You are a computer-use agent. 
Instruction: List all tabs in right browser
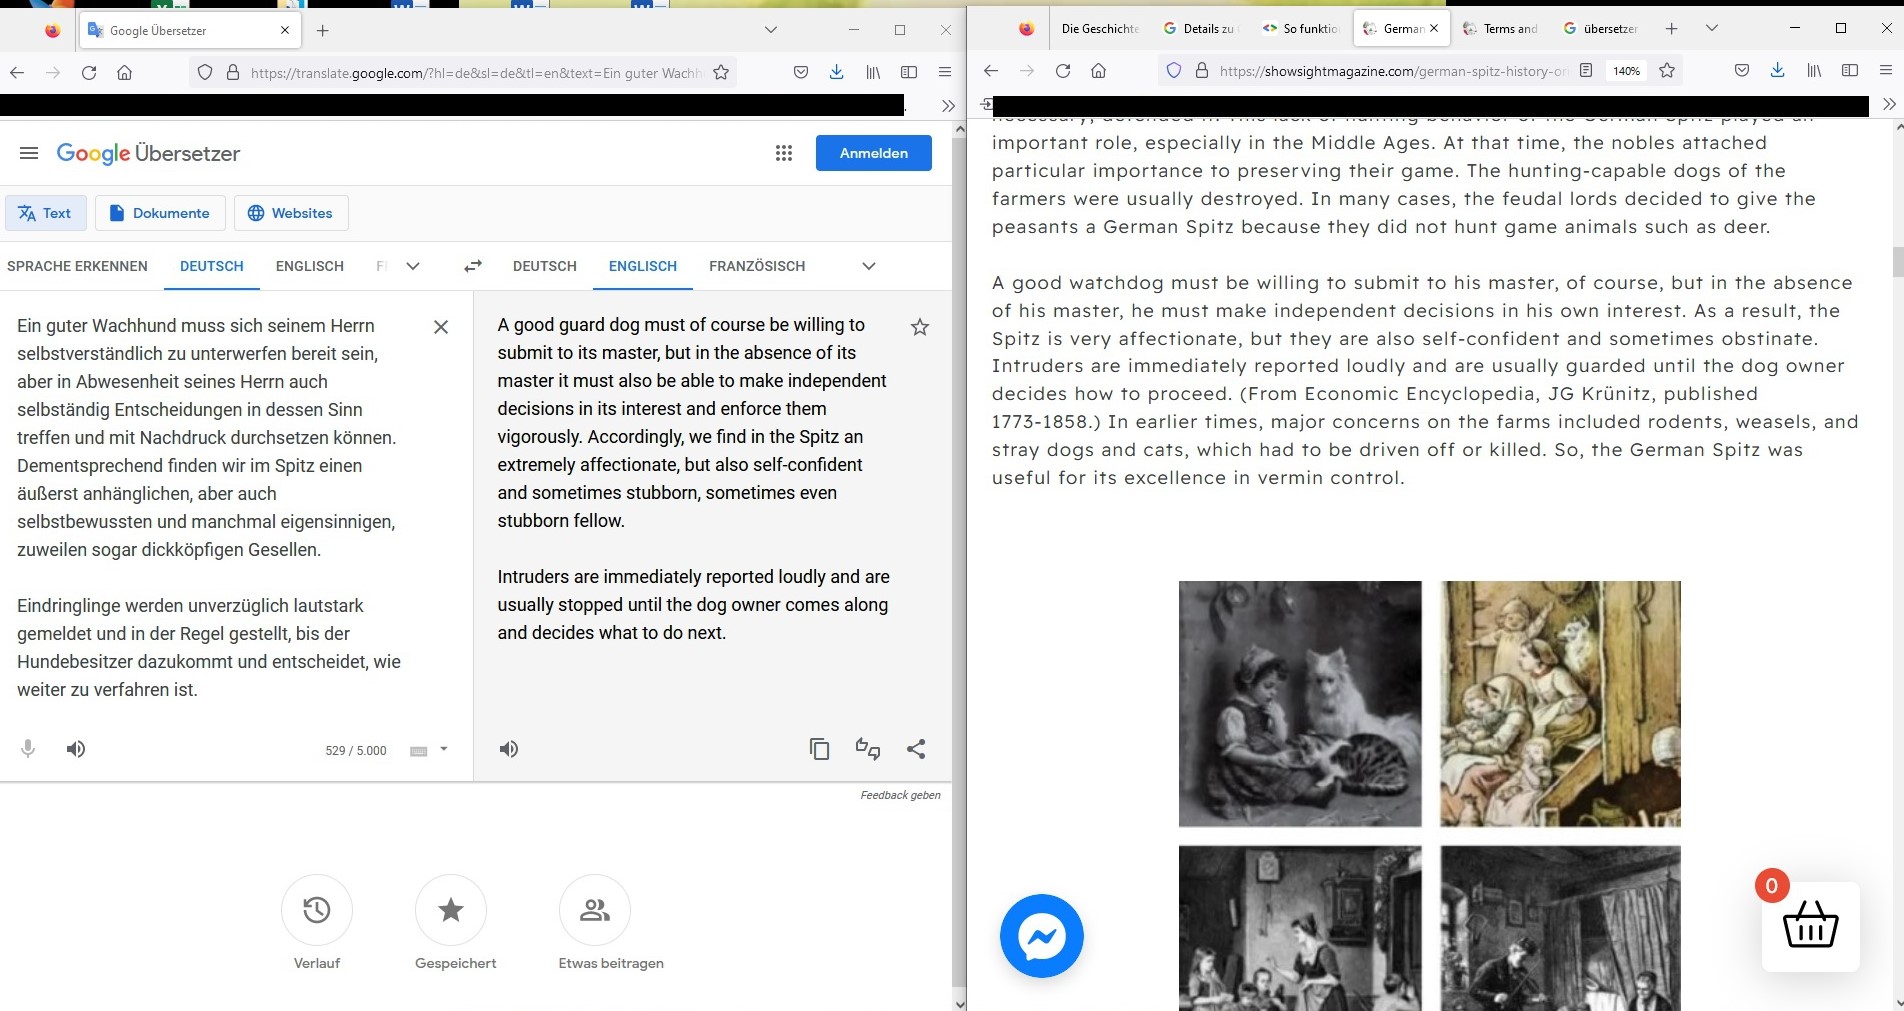[1712, 29]
